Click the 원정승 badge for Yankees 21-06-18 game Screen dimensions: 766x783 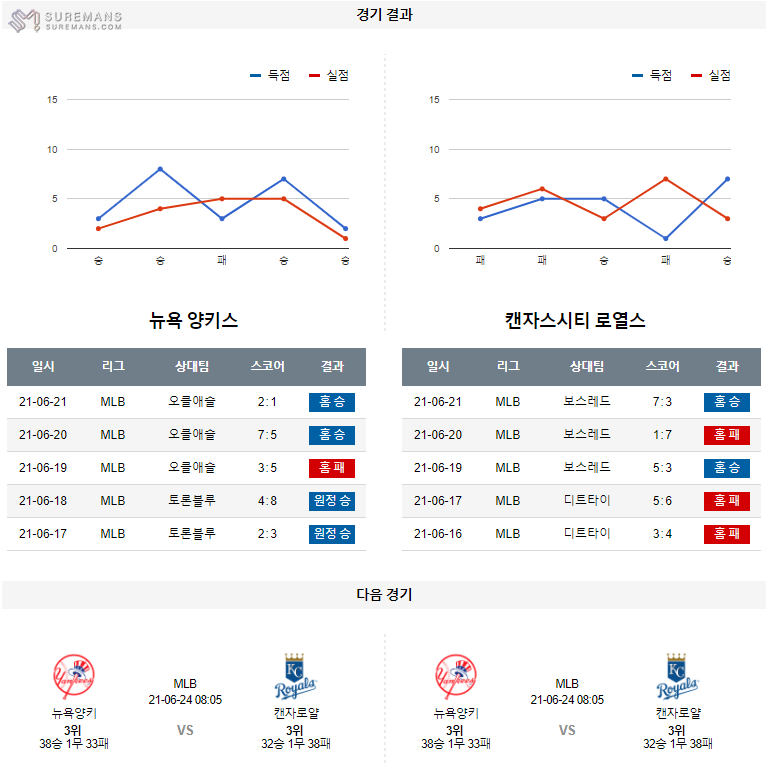[332, 501]
